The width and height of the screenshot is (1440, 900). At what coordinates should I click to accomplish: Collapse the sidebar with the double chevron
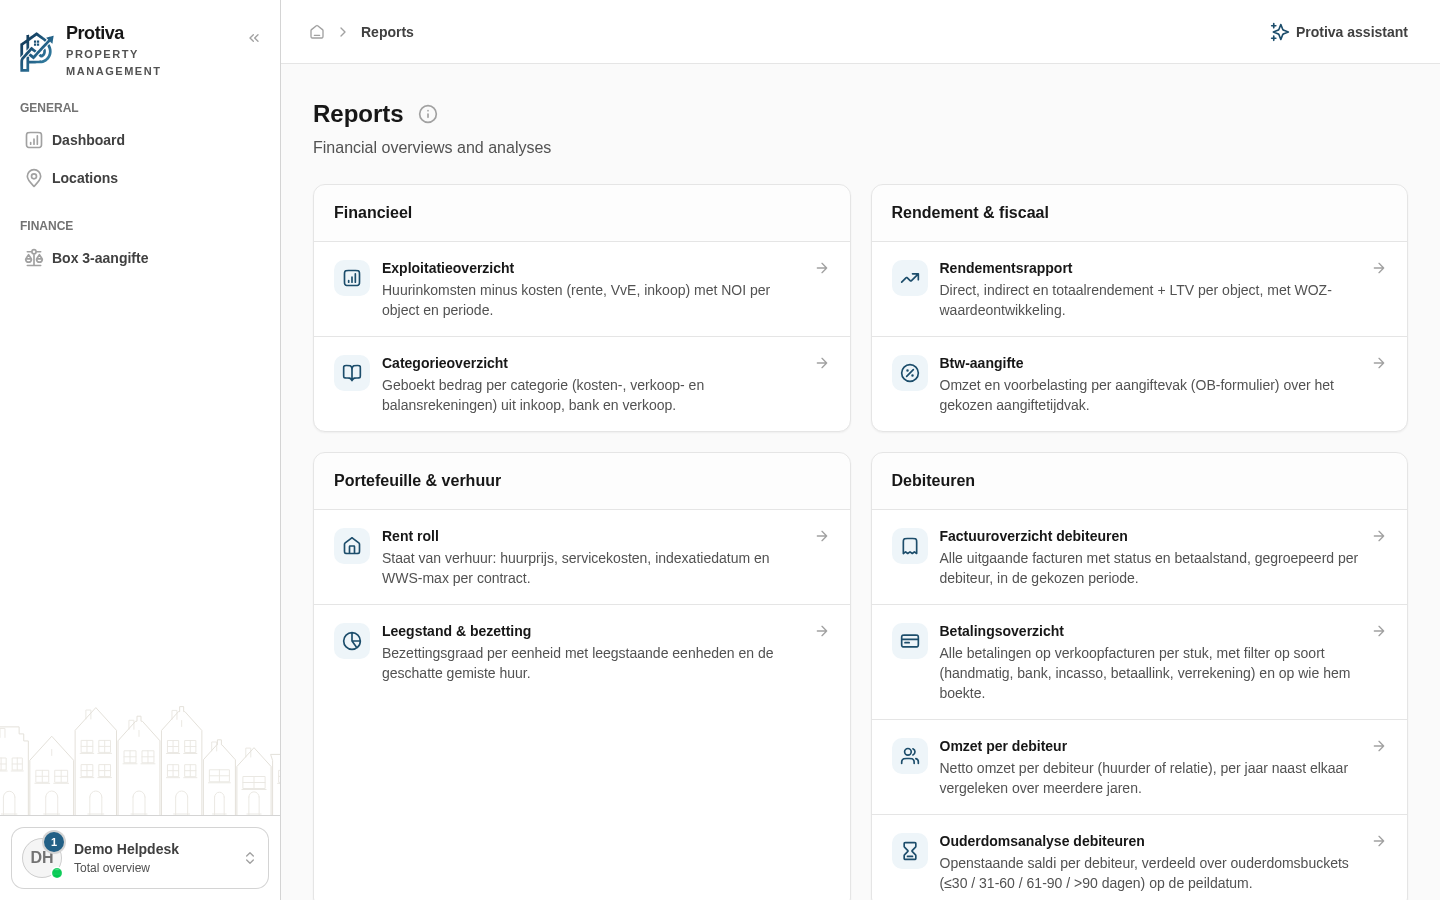[x=254, y=38]
